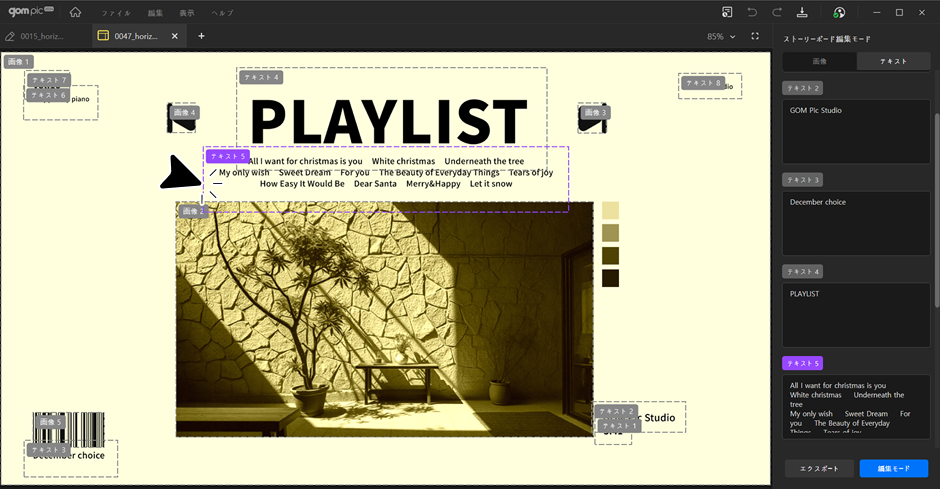
Task: Open the ファイル menu
Action: [x=115, y=13]
